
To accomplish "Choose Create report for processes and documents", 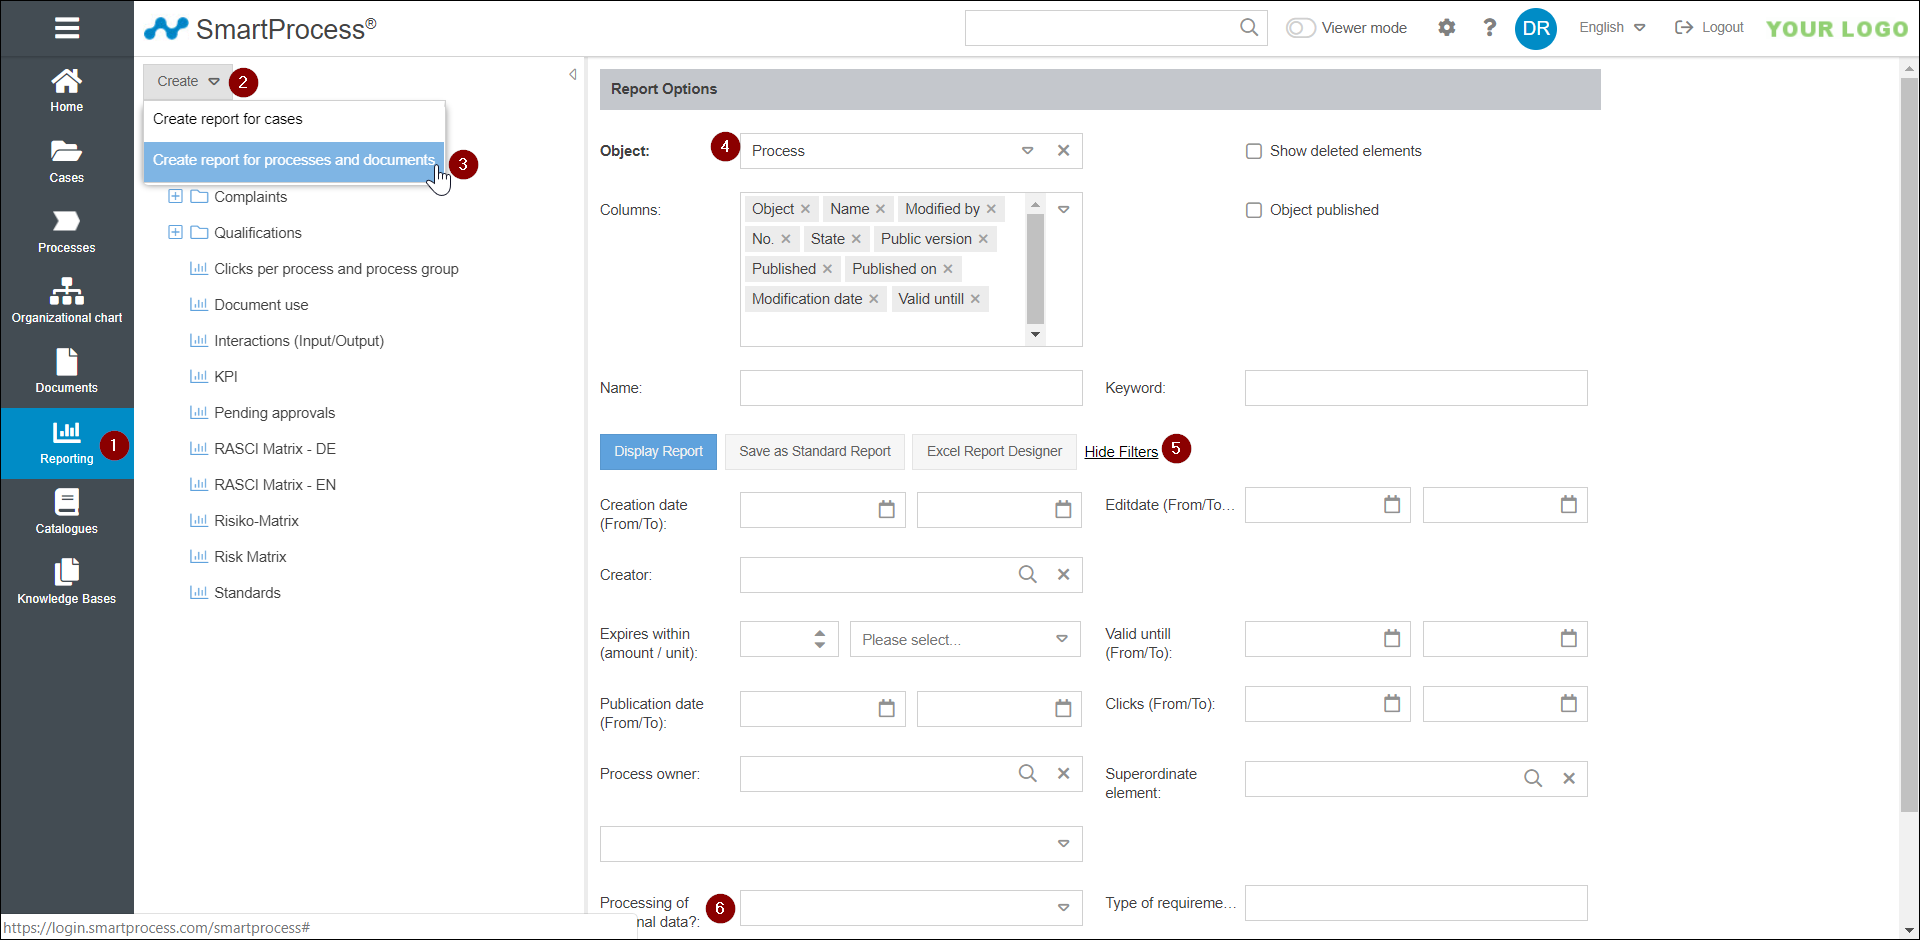I will point(293,160).
